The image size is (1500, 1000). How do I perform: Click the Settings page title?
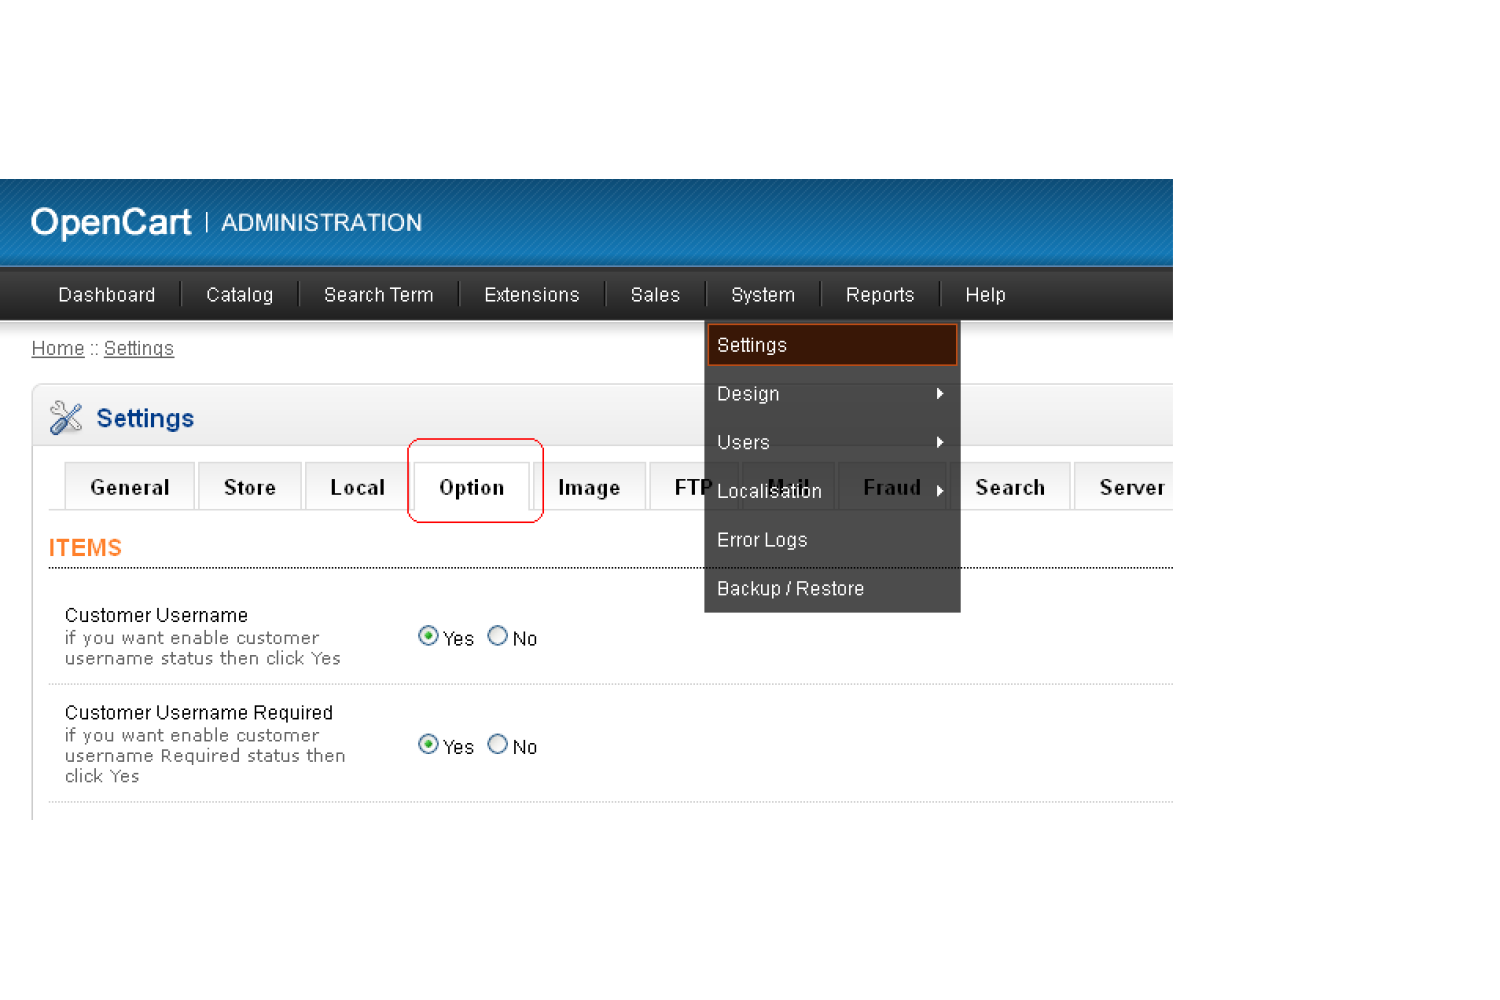pyautogui.click(x=145, y=418)
